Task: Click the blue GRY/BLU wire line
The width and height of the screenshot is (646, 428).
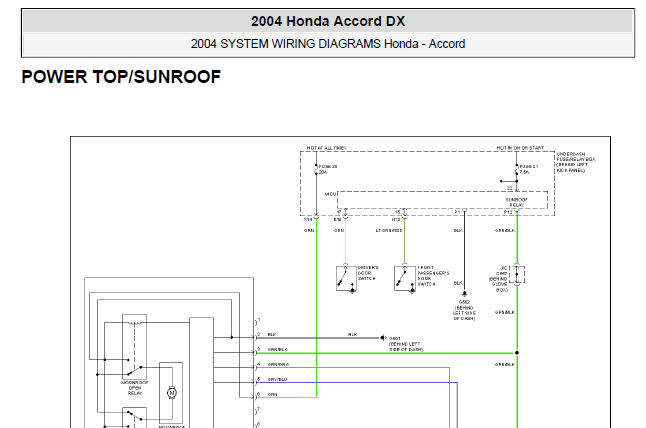Action: coord(357,383)
